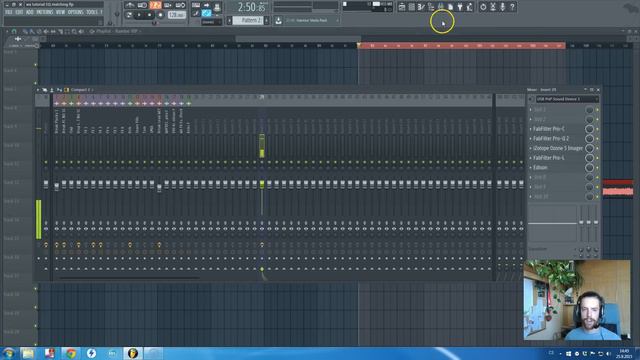The width and height of the screenshot is (640, 360).
Task: Open the USB PnP Sound Device input dropdown
Action: pyautogui.click(x=567, y=99)
